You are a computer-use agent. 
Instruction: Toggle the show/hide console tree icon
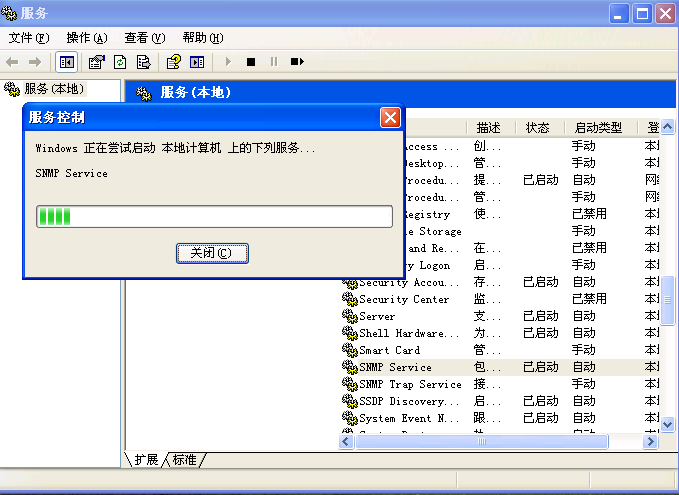click(66, 62)
